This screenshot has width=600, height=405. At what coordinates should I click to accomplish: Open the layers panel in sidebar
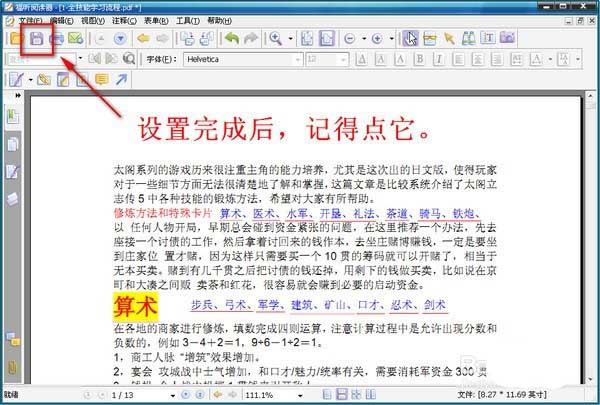13,199
